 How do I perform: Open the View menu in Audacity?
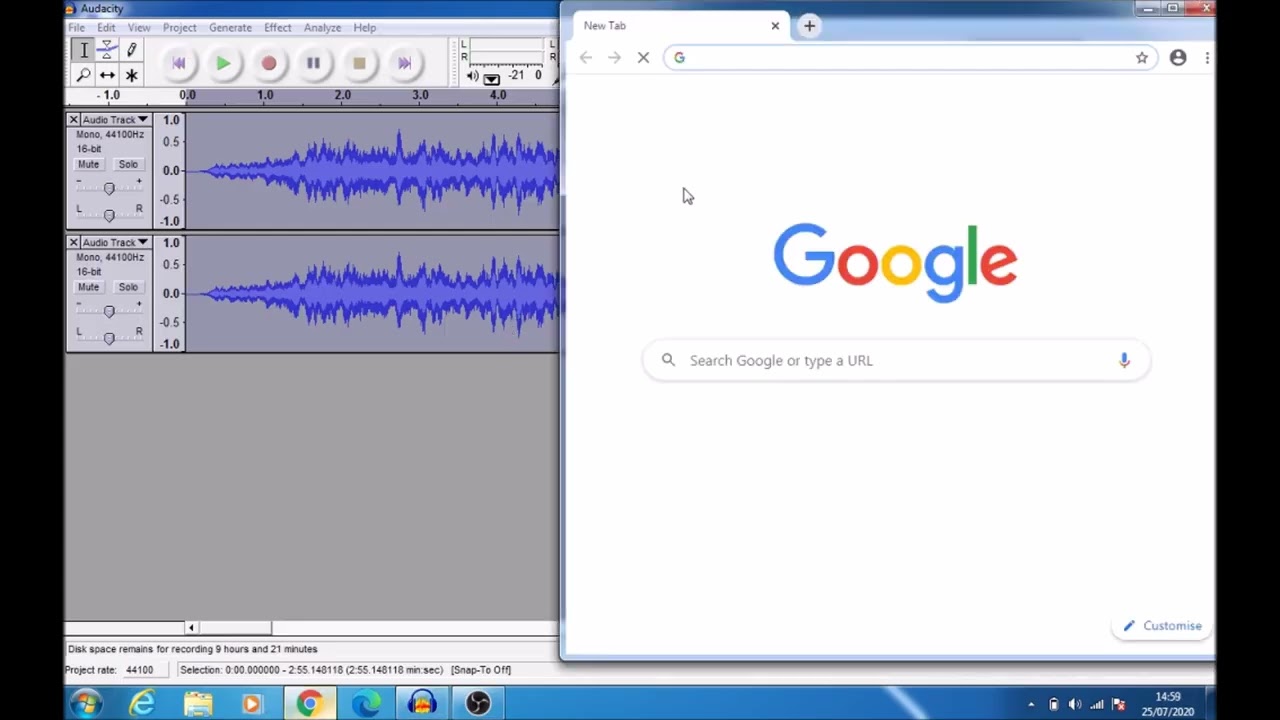(139, 28)
